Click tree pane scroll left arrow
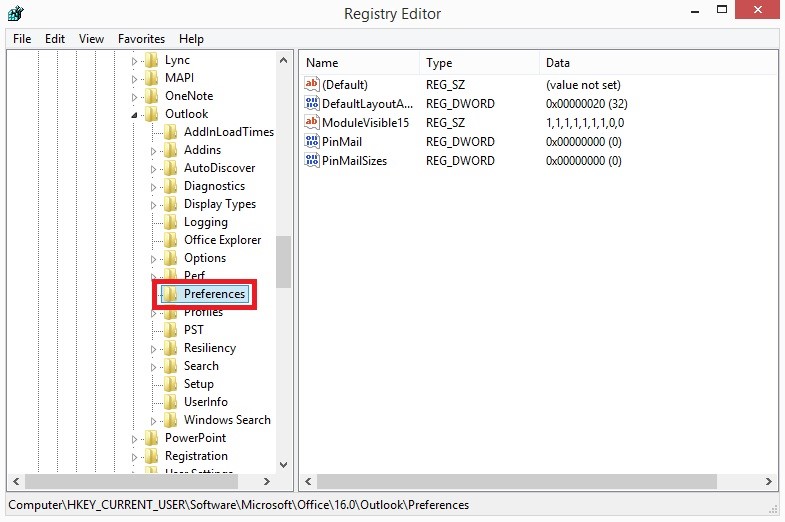Viewport: 785px width, 522px height. click(16, 481)
